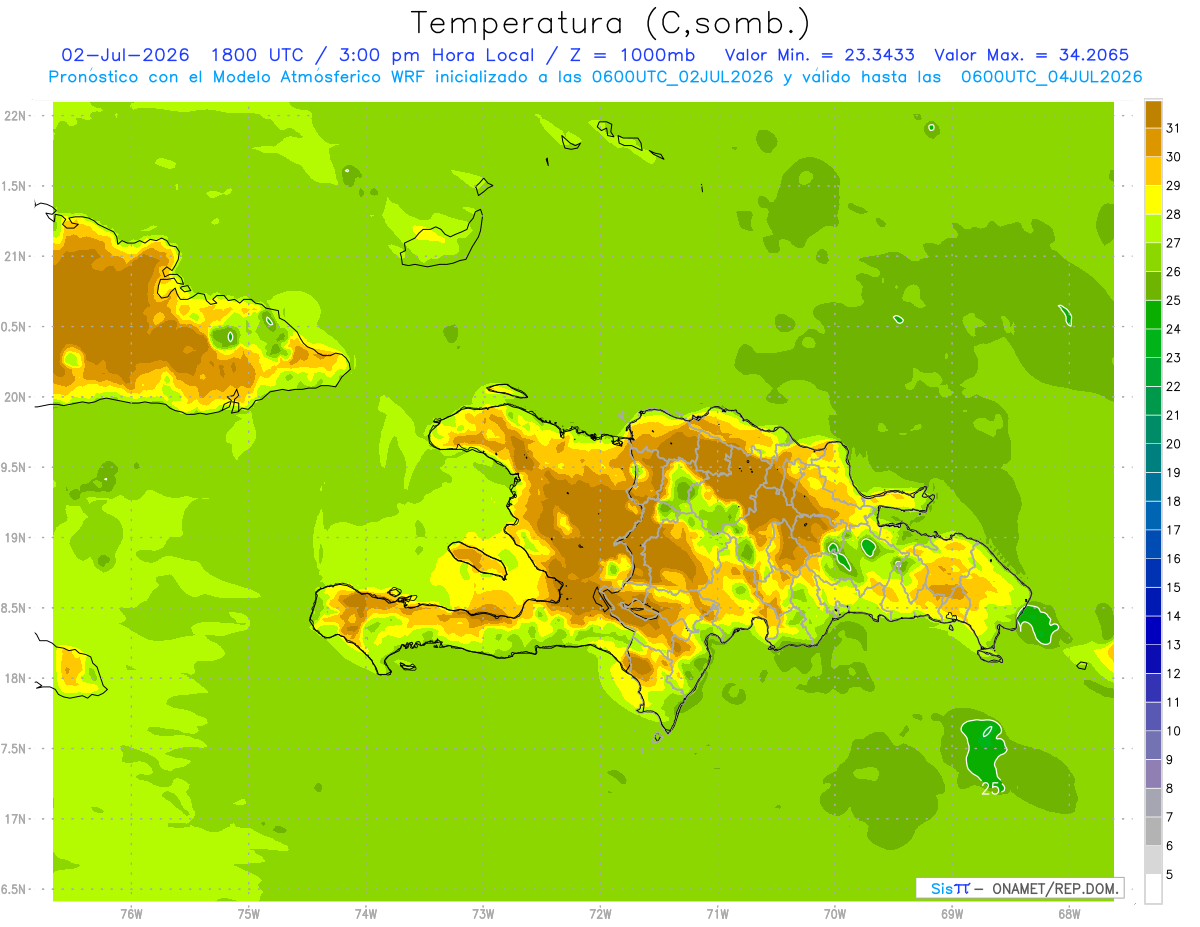The height and width of the screenshot is (927, 1200).
Task: Click the "21N" latitude label
Action: point(15,257)
